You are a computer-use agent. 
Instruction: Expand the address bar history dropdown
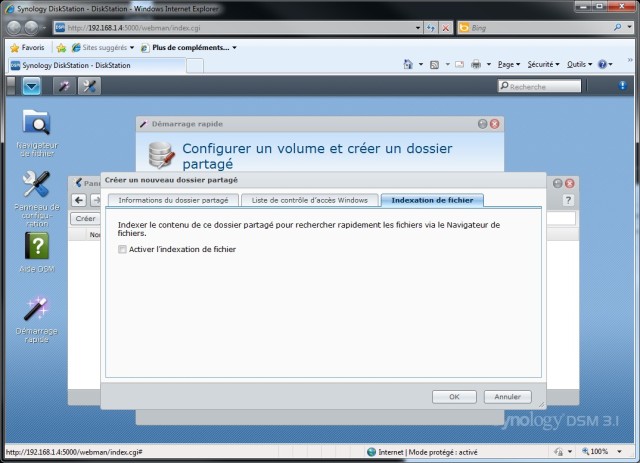coord(418,28)
